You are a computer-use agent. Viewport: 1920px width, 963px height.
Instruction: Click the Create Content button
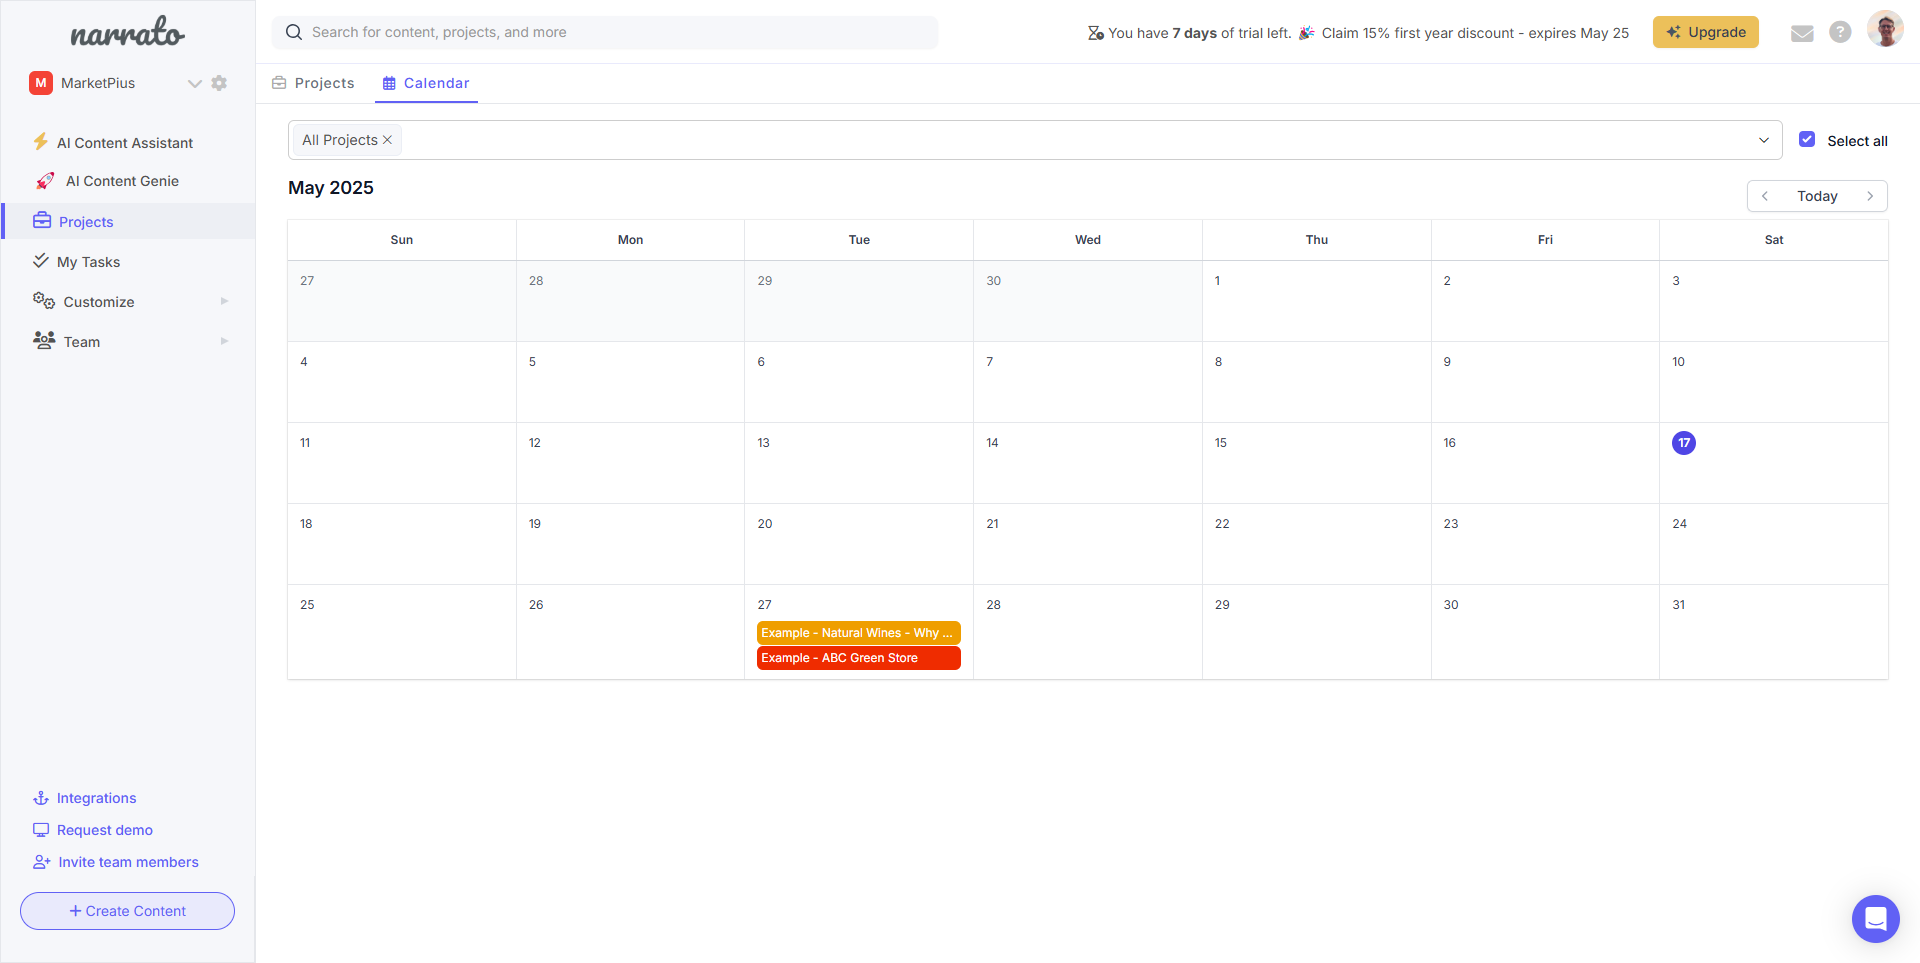127,911
